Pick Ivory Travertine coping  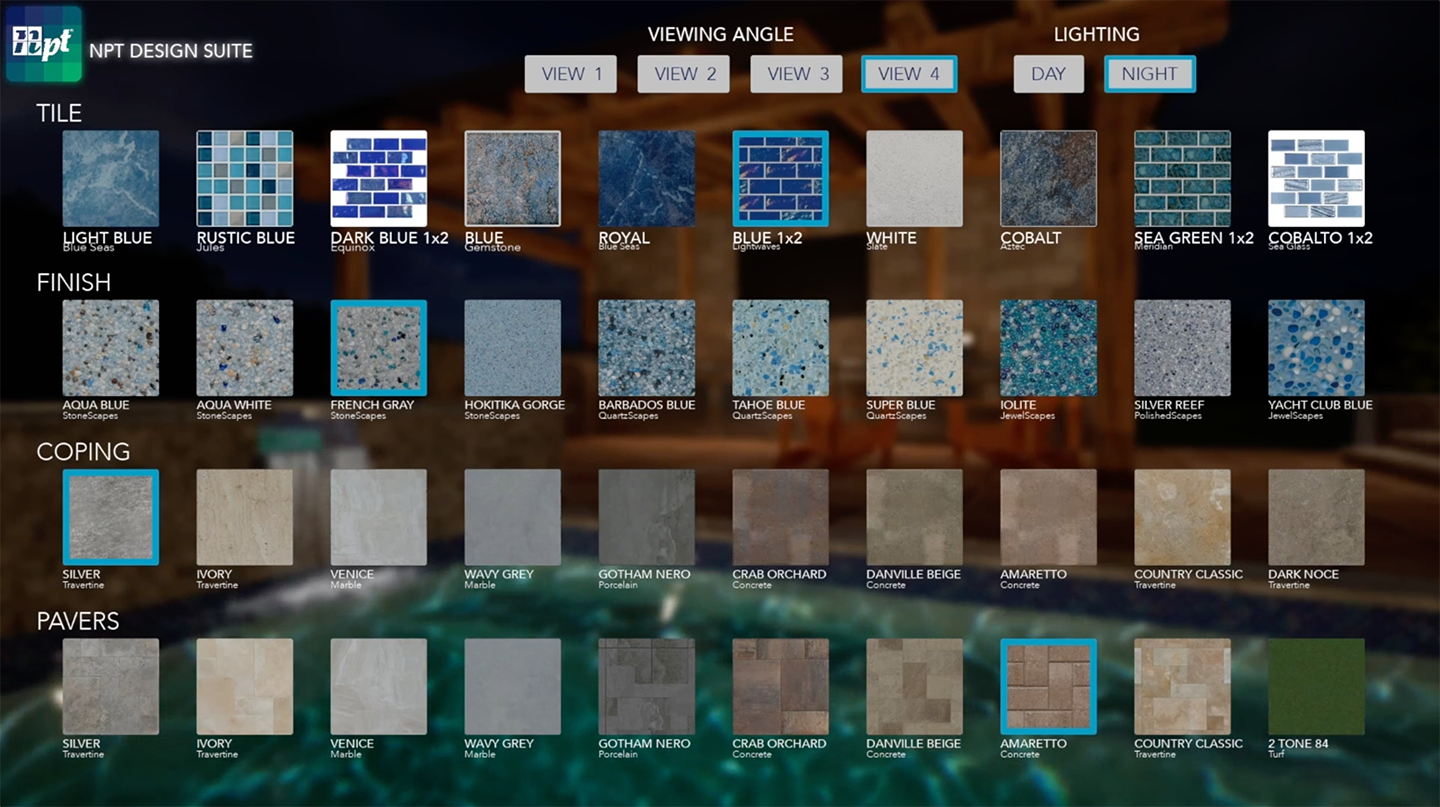pyautogui.click(x=245, y=518)
